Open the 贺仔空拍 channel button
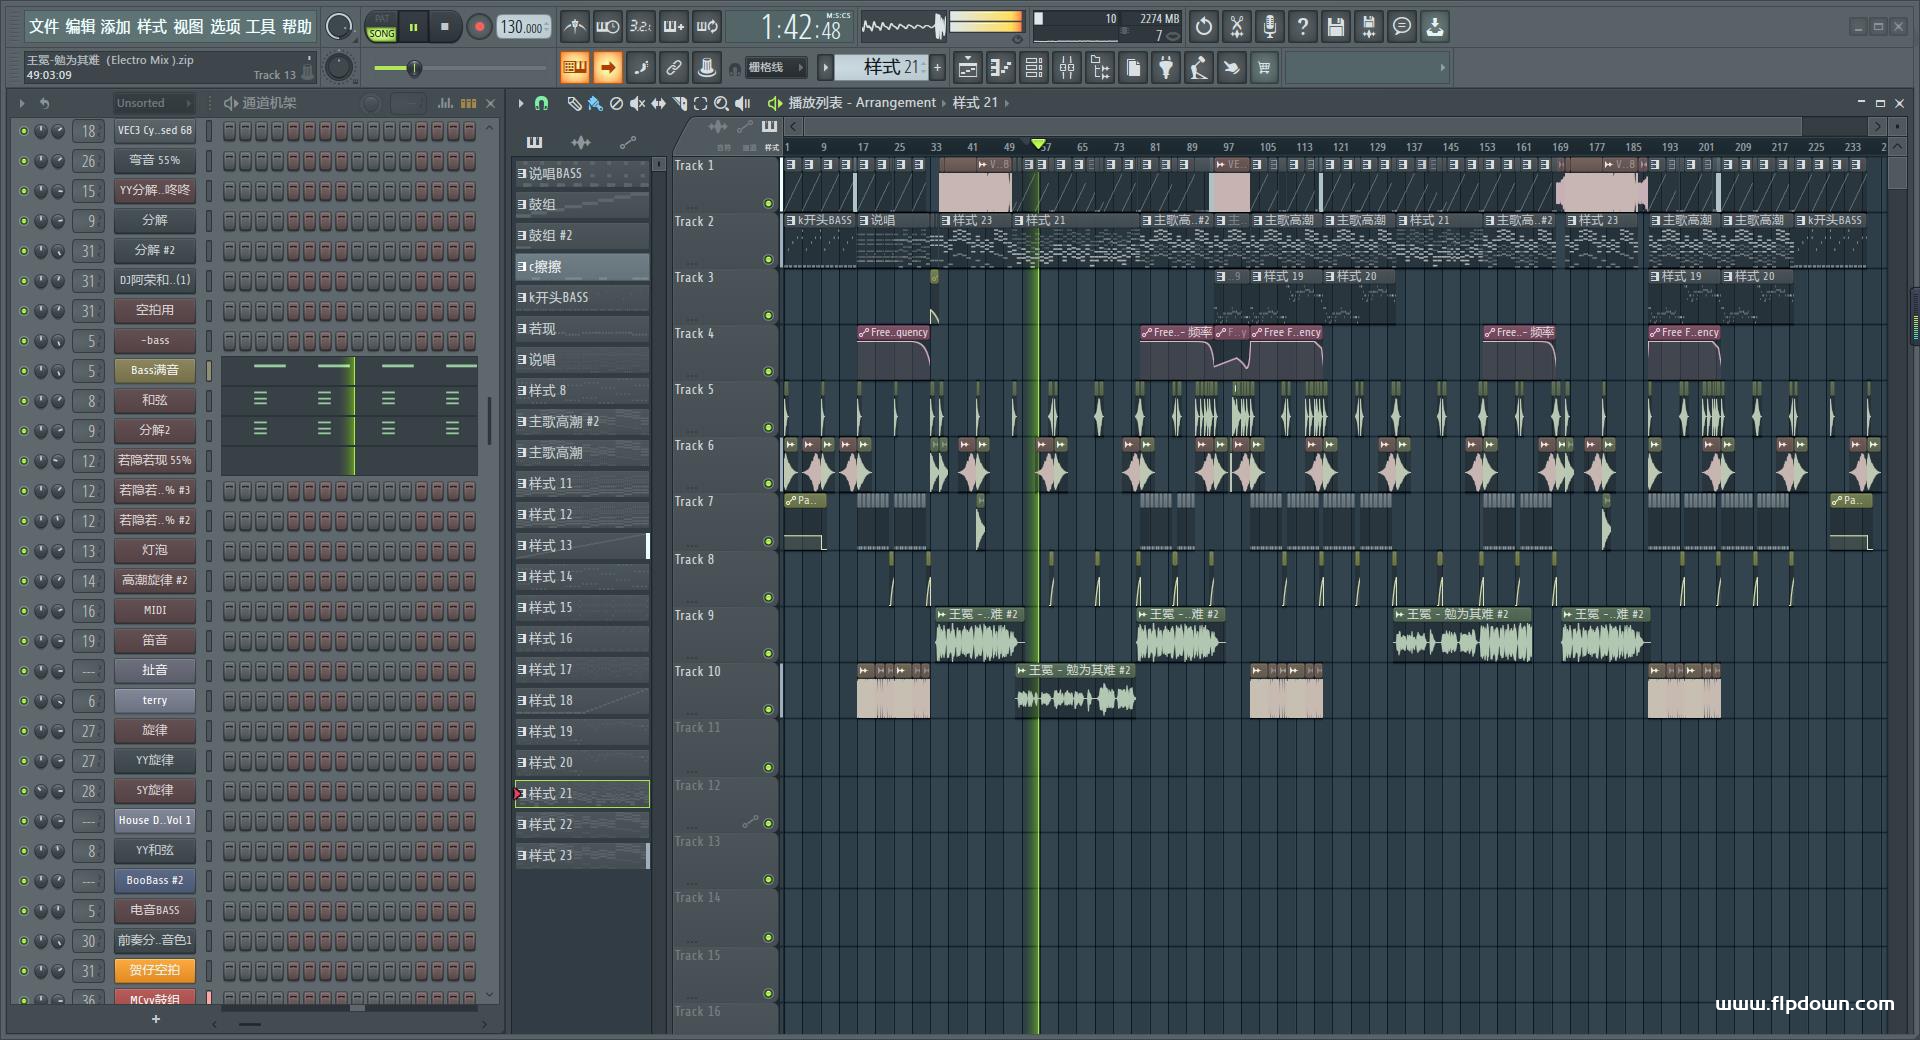Viewport: 1920px width, 1040px height. coord(155,970)
